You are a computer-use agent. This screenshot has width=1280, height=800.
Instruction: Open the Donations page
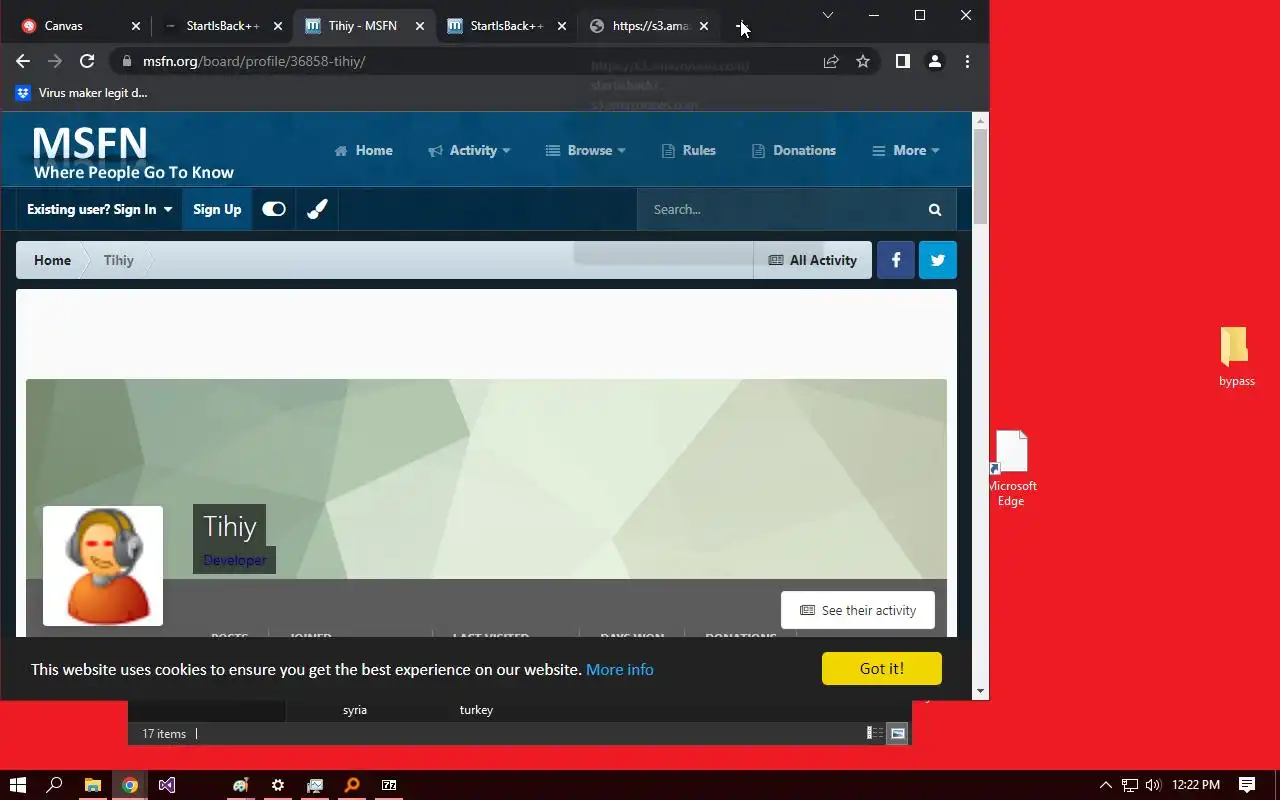pyautogui.click(x=794, y=150)
